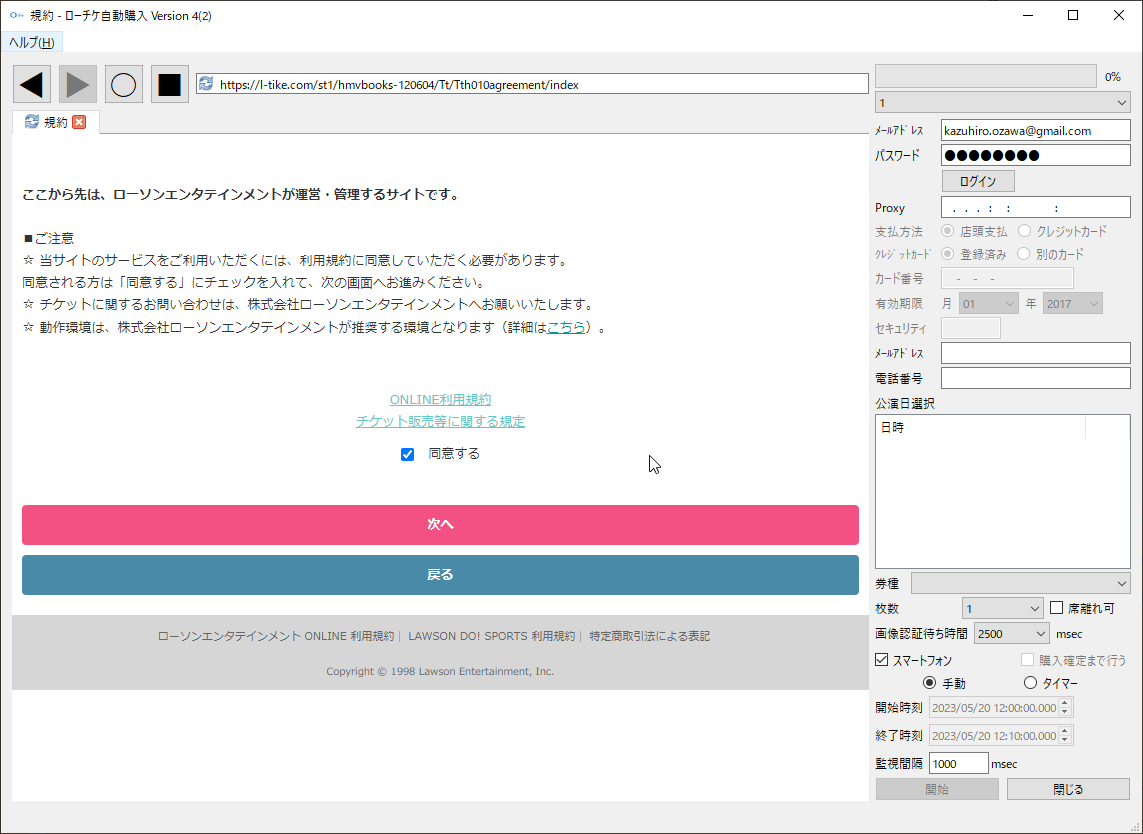Click the window resize grip corner
The image size is (1143, 834).
pyautogui.click(x=1136, y=827)
